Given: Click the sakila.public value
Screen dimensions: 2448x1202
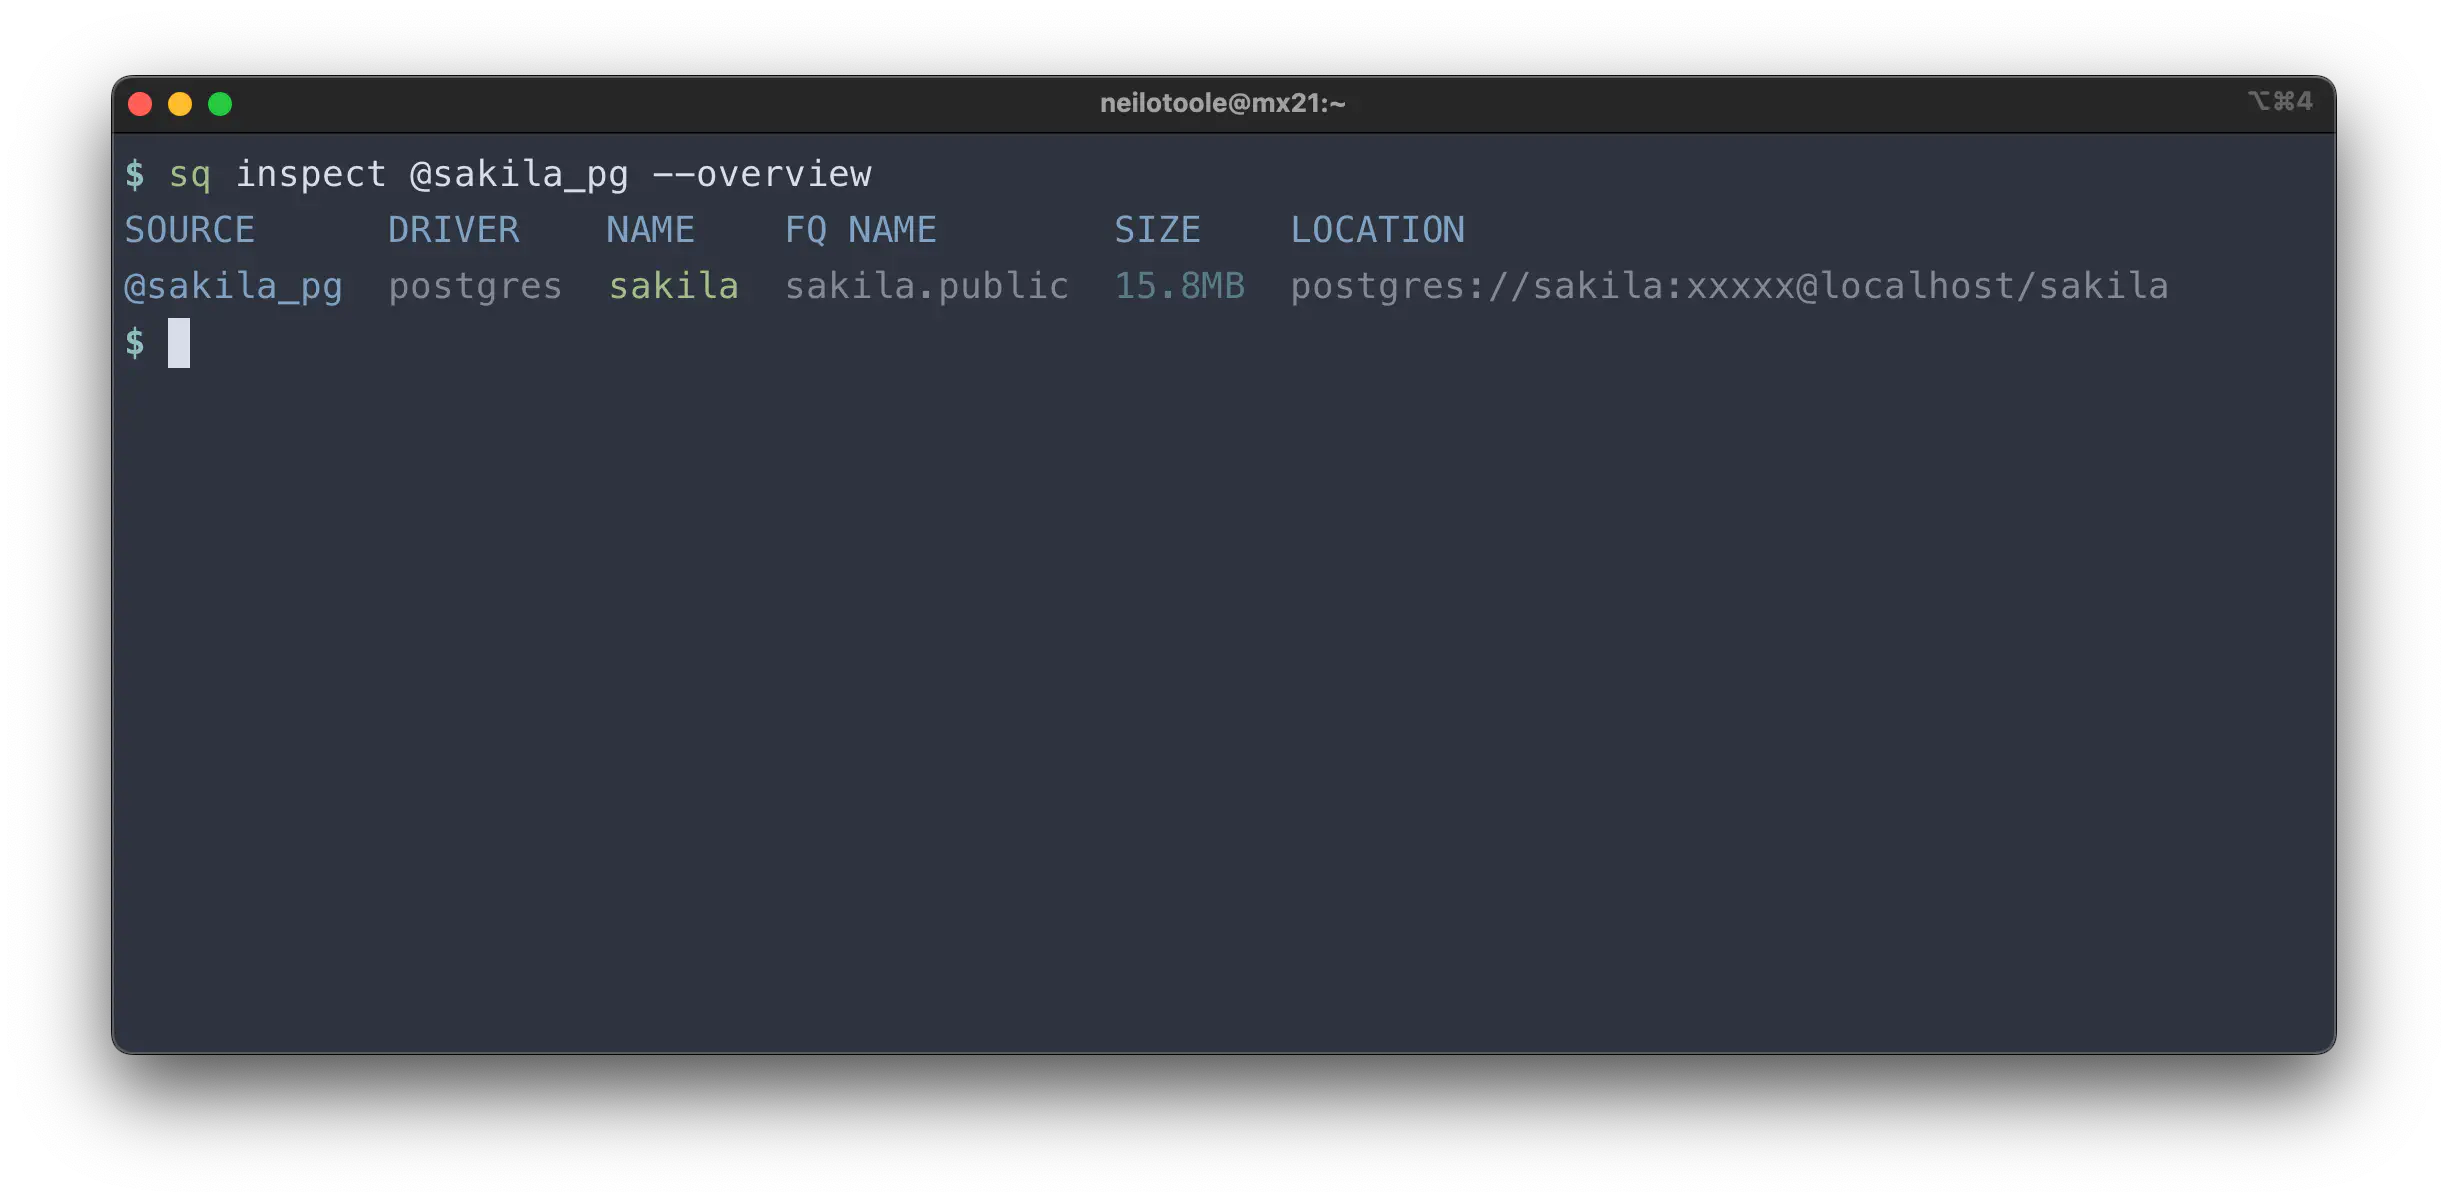Looking at the screenshot, I should point(926,286).
